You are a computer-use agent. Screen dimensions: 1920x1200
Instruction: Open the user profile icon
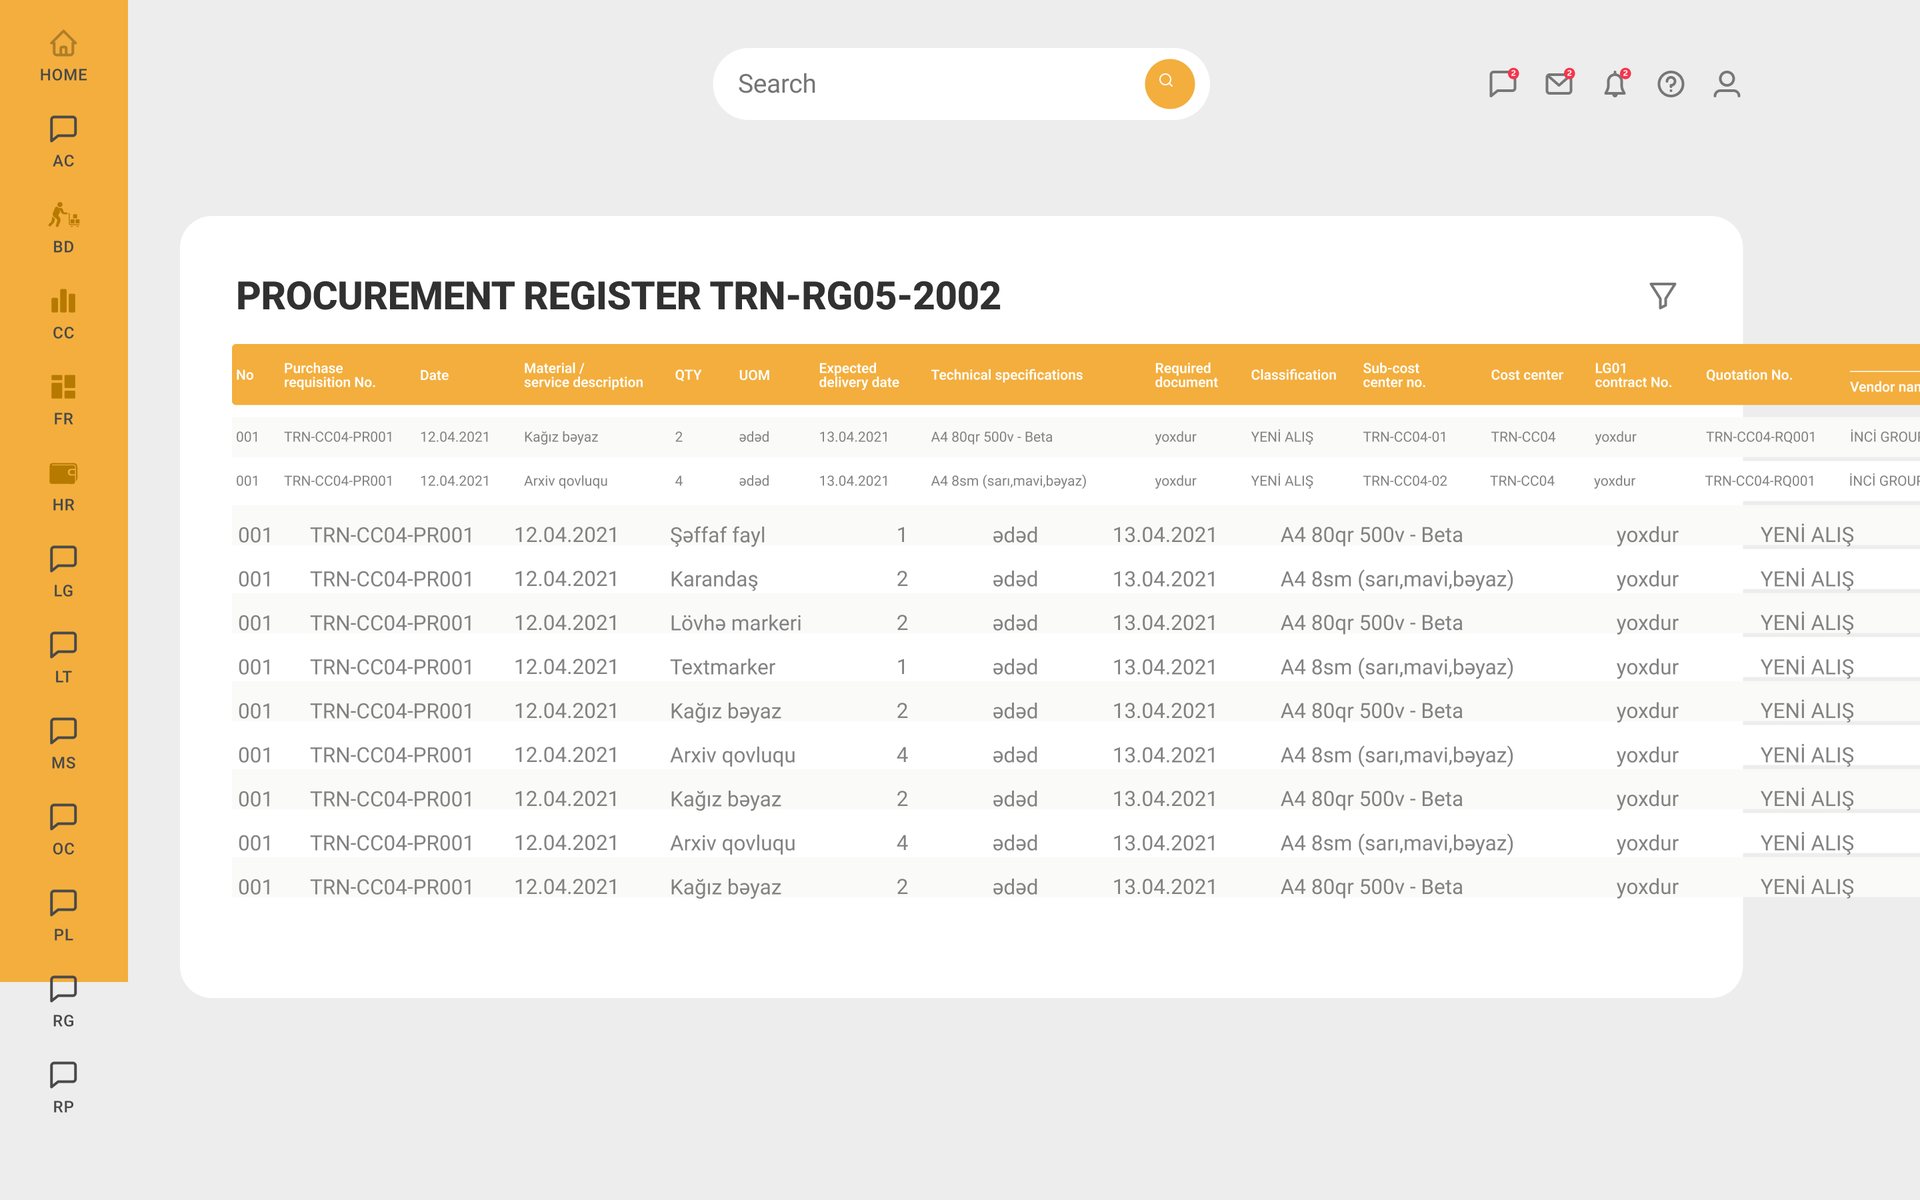click(x=1727, y=84)
